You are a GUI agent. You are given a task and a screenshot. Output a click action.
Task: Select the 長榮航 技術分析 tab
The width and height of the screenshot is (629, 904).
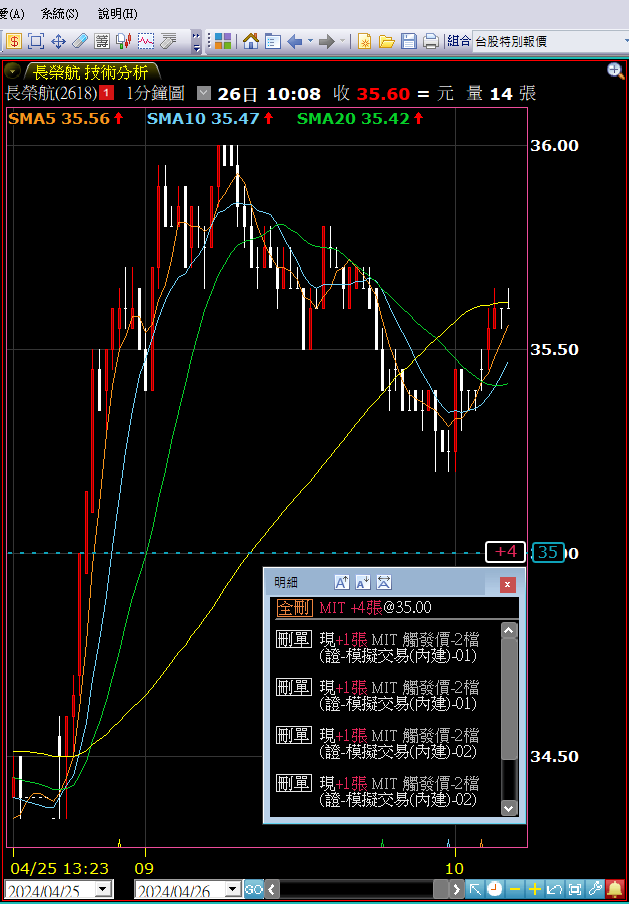tap(90, 72)
